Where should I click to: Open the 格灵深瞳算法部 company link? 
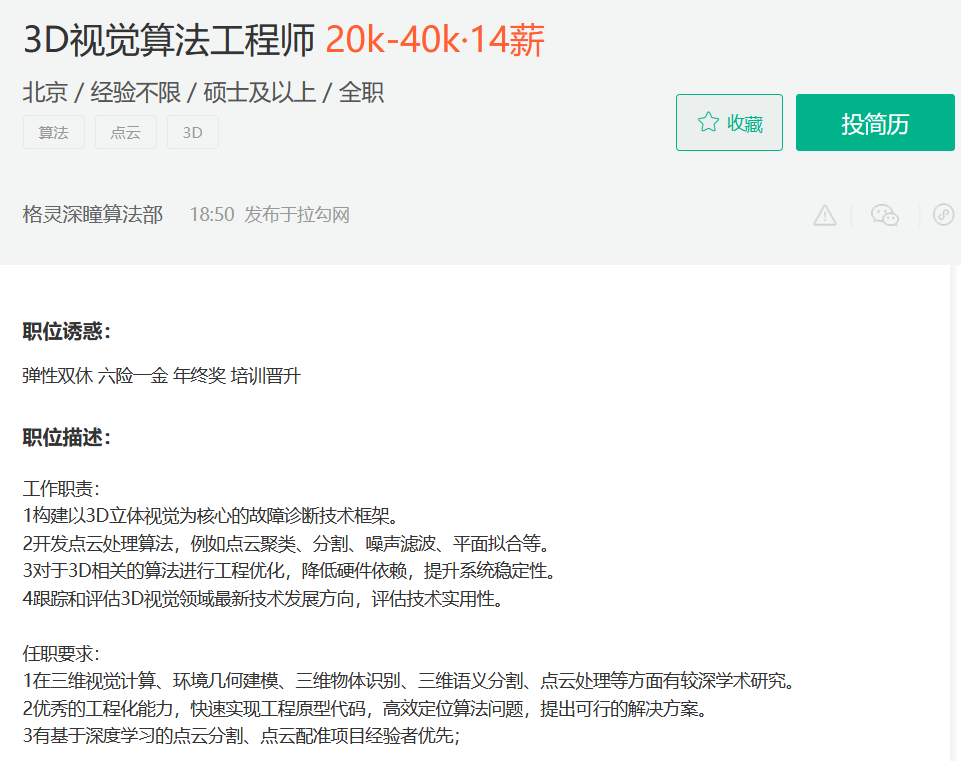[93, 214]
